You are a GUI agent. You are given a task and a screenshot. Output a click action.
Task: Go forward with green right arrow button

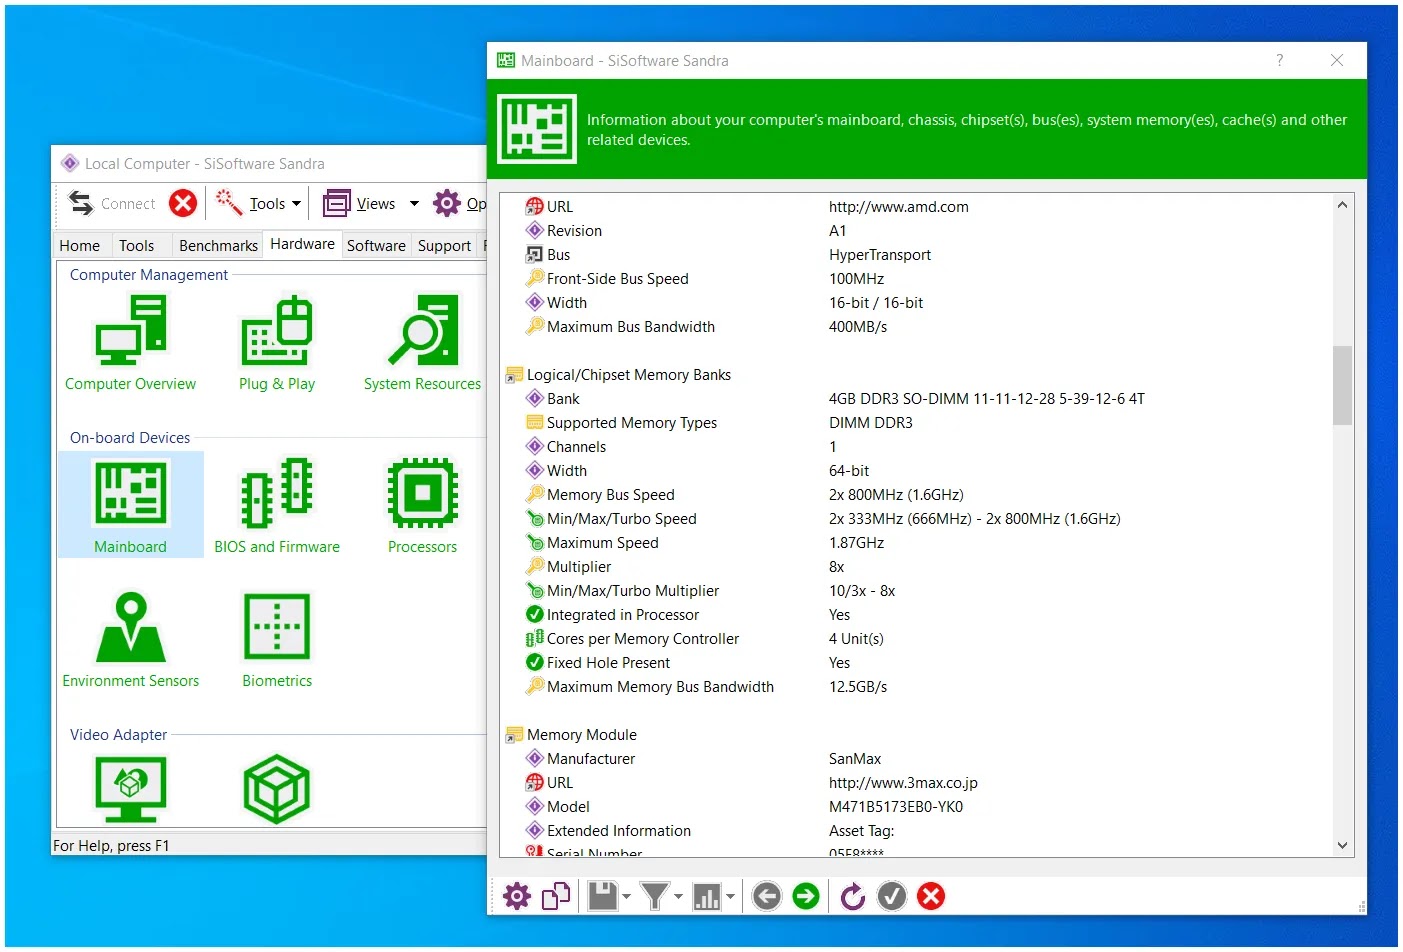pos(806,896)
